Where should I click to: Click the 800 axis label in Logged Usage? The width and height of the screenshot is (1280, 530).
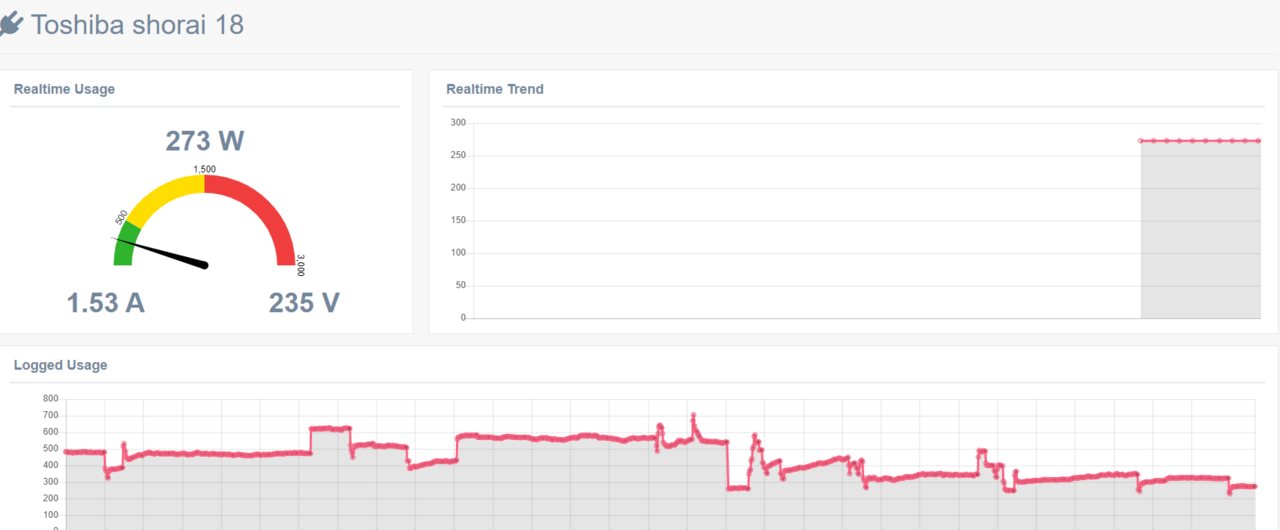[x=50, y=398]
